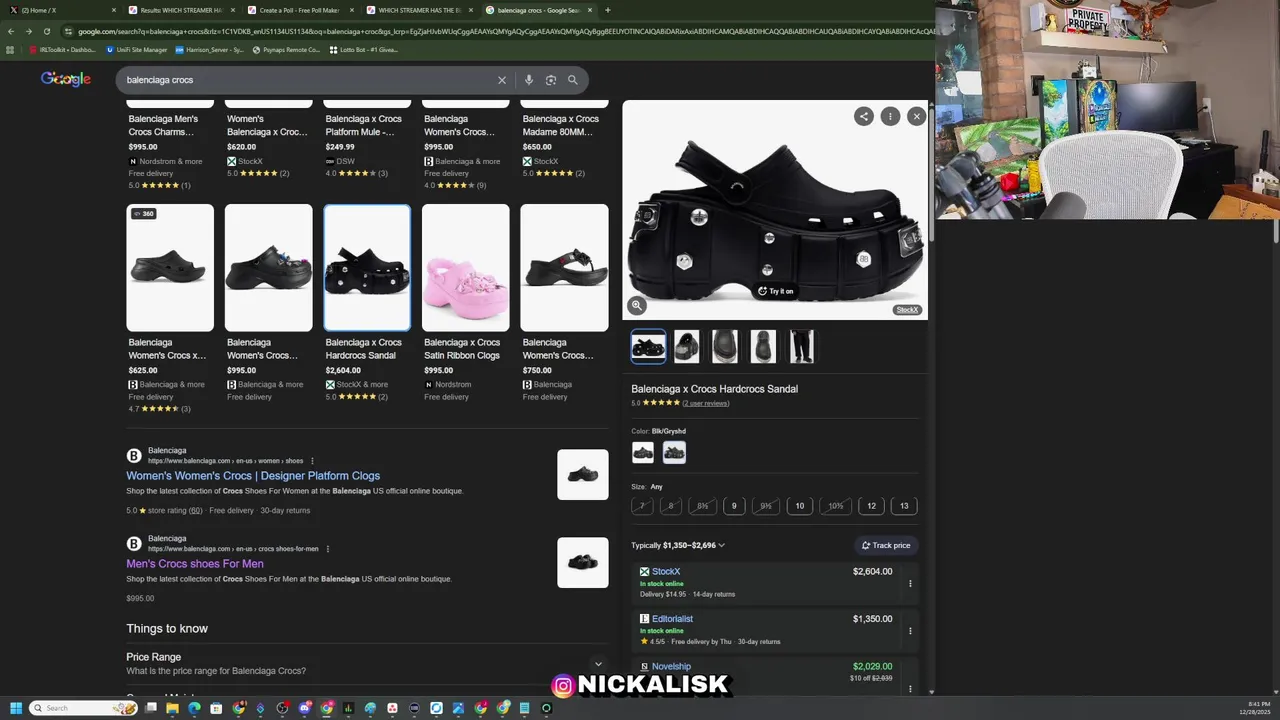Open the StockX seller link
Screen dimensions: 1280x720
point(666,572)
